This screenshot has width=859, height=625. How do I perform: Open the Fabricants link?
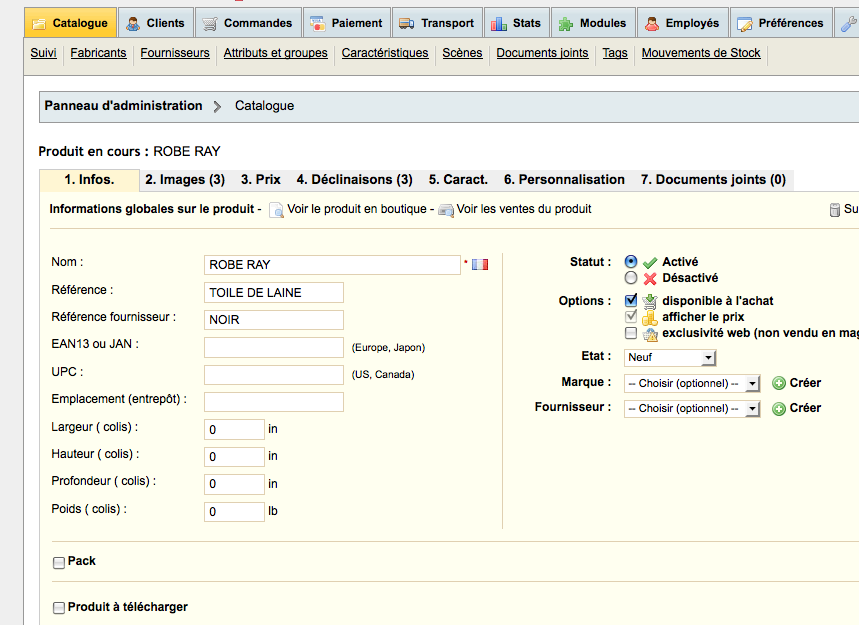tap(98, 53)
